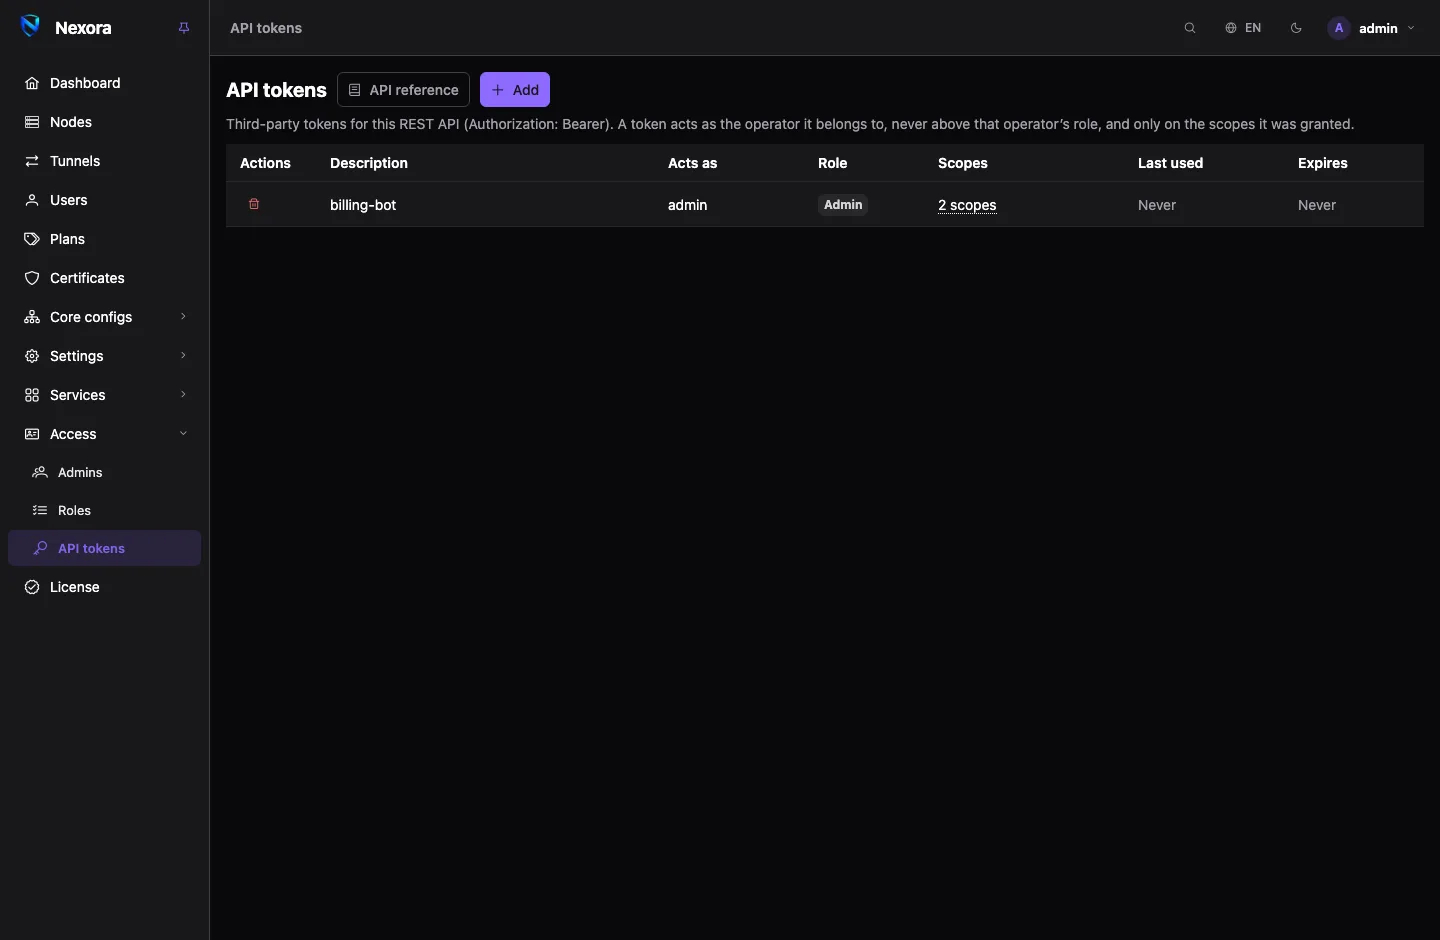
Task: Expand the Settings submenu
Action: (104, 356)
